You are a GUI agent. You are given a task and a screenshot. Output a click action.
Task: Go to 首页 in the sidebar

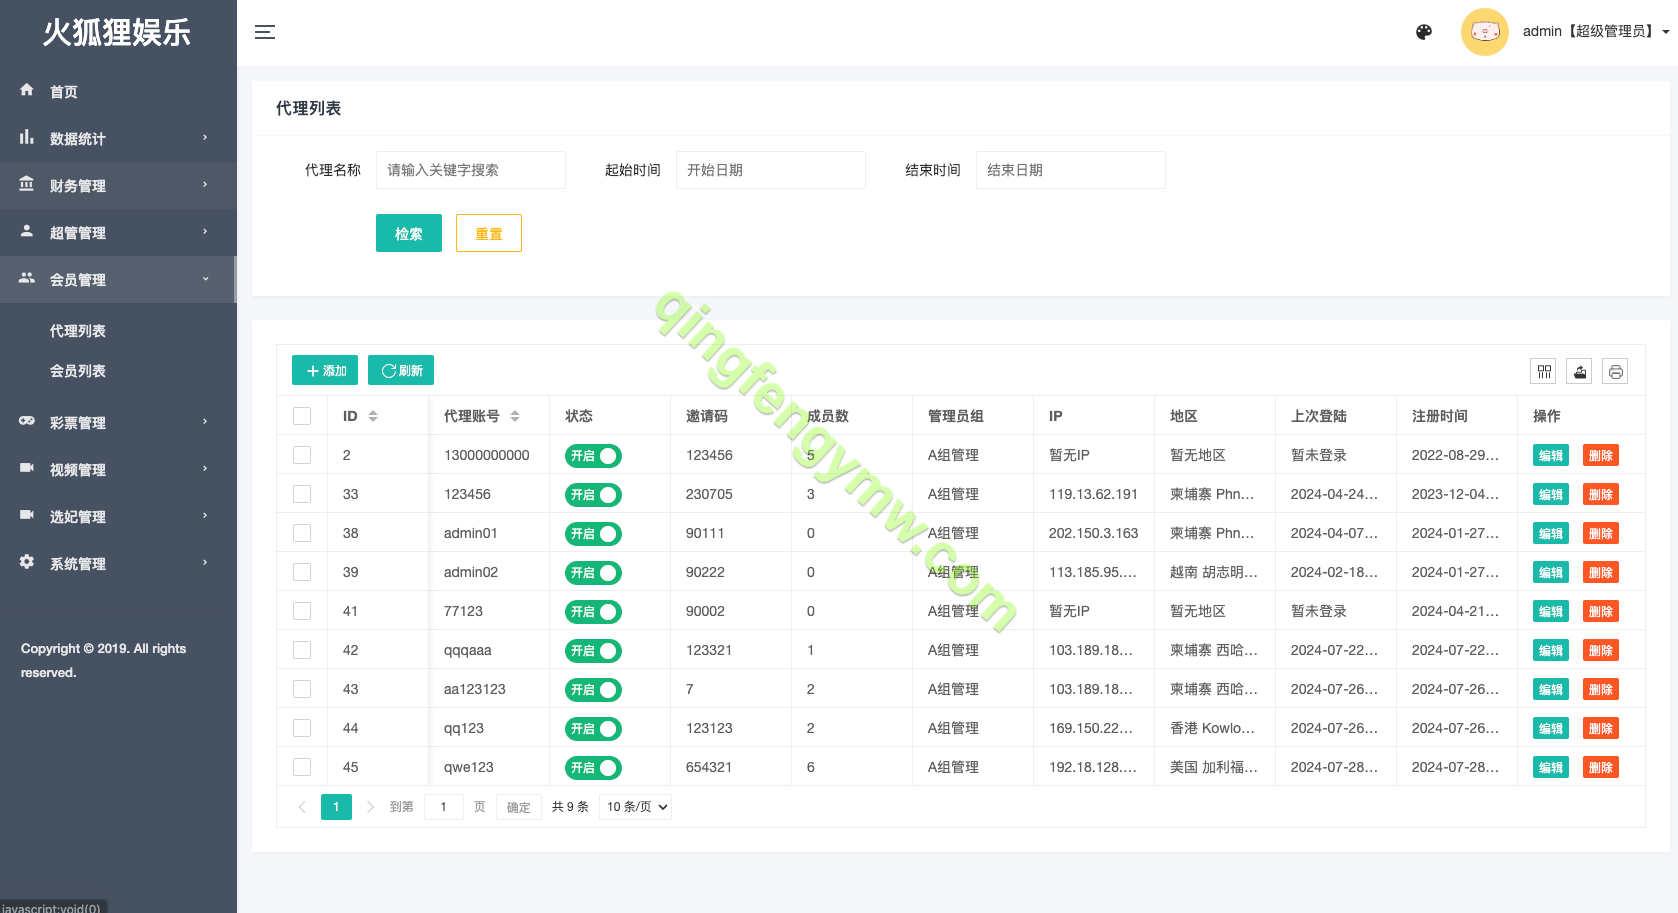pos(64,92)
